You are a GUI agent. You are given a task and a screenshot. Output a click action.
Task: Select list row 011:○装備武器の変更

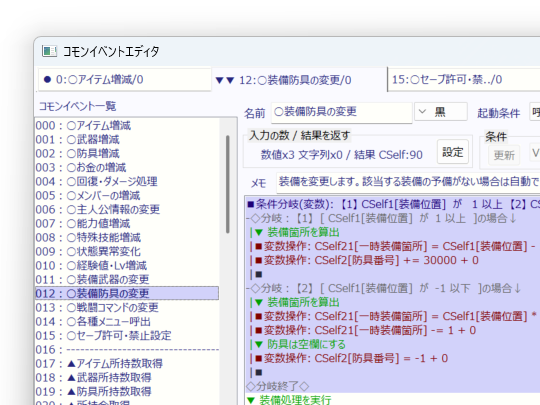point(127,279)
